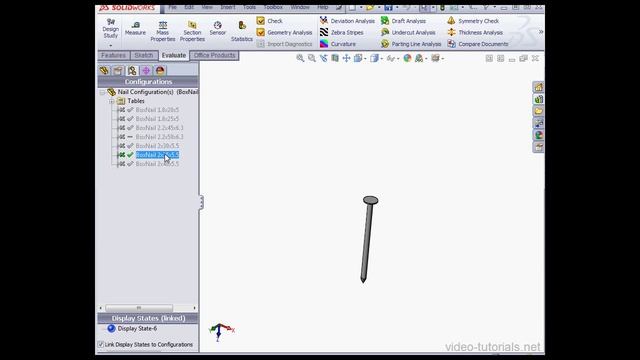Switch to Sketch tab
Viewport: 640px width, 360px height.
click(144, 55)
